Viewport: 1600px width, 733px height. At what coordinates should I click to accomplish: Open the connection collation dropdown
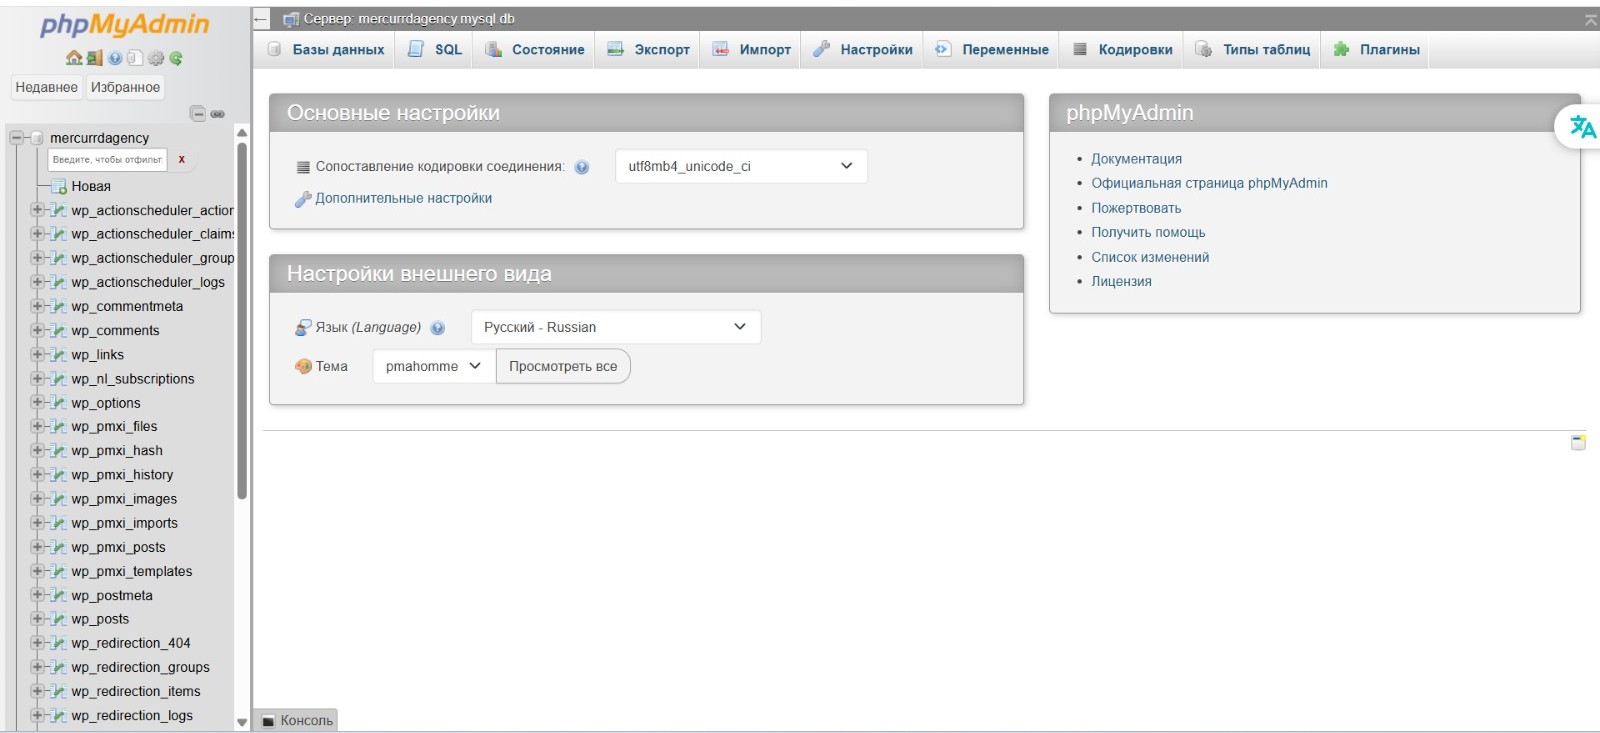741,166
